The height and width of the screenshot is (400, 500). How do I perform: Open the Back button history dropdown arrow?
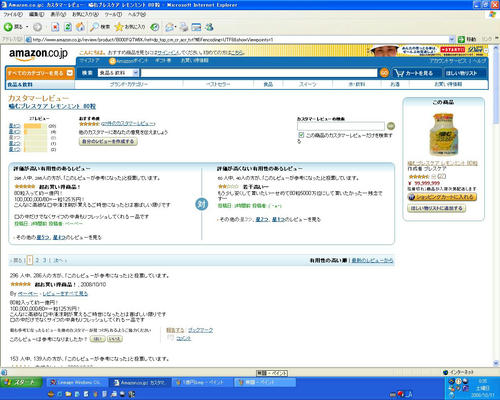[x=27, y=27]
